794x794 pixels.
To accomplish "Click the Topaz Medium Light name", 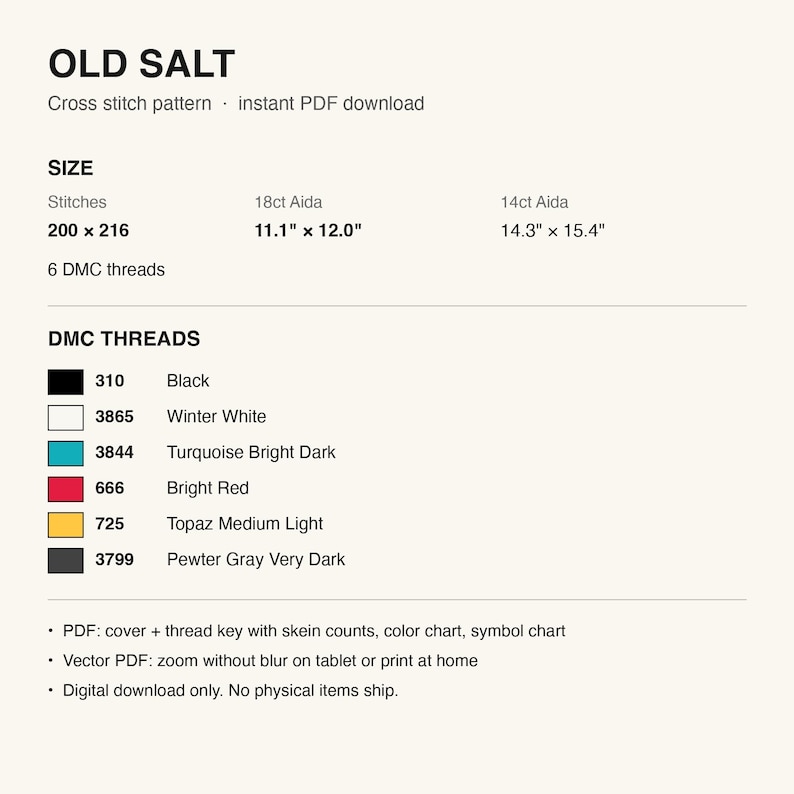I will 245,524.
